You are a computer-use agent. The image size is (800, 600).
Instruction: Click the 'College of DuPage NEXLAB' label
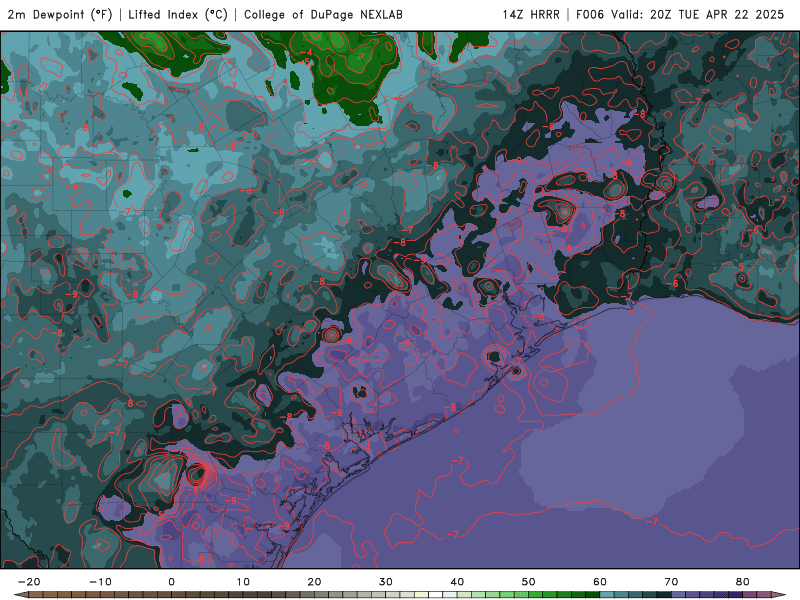pyautogui.click(x=323, y=14)
